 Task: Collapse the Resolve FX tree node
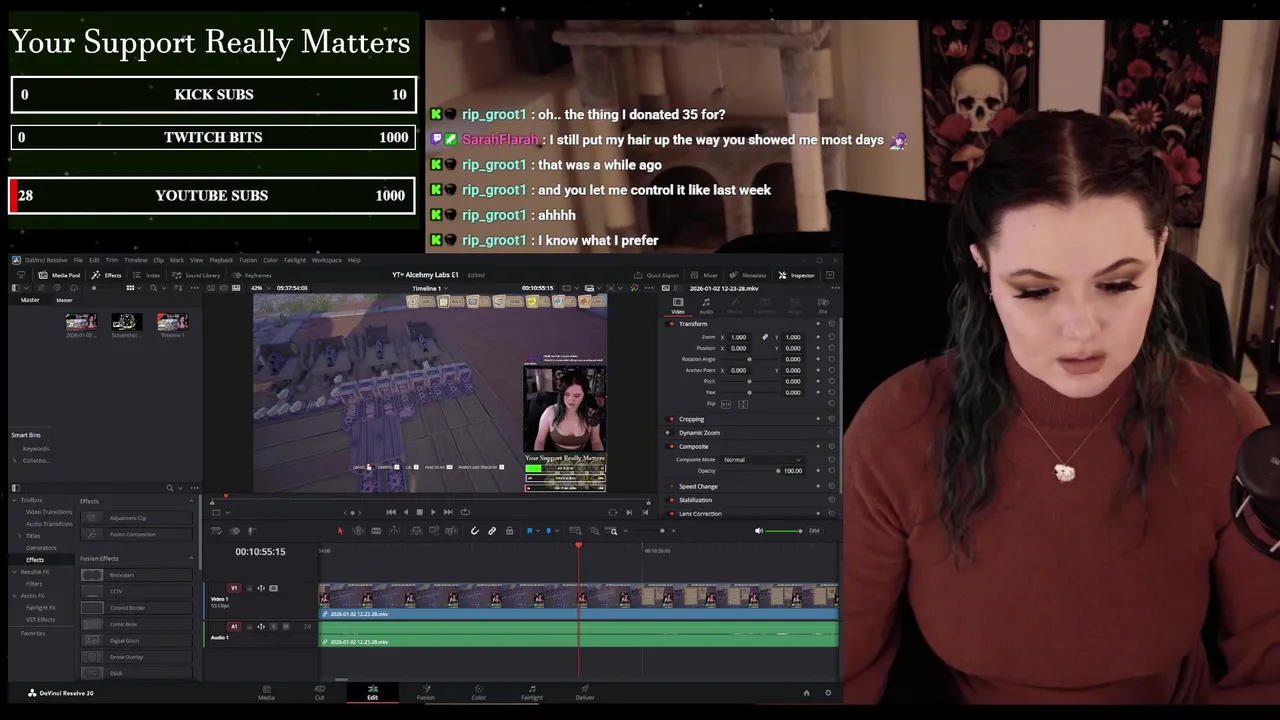coord(15,572)
